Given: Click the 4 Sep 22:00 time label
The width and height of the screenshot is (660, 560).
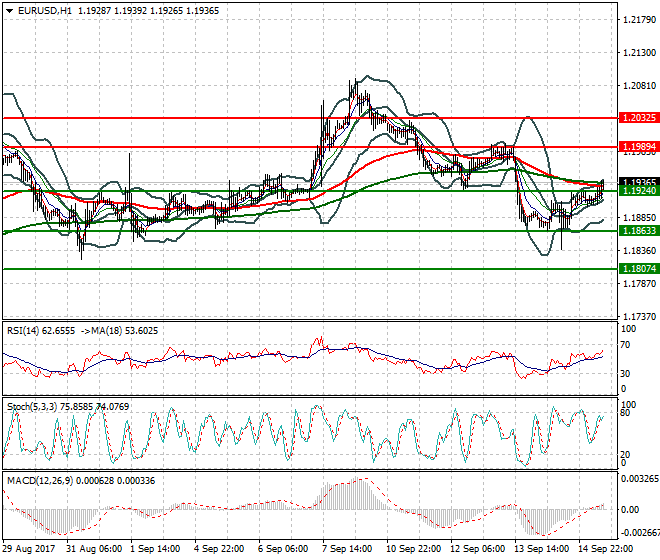Looking at the screenshot, I should click(219, 549).
